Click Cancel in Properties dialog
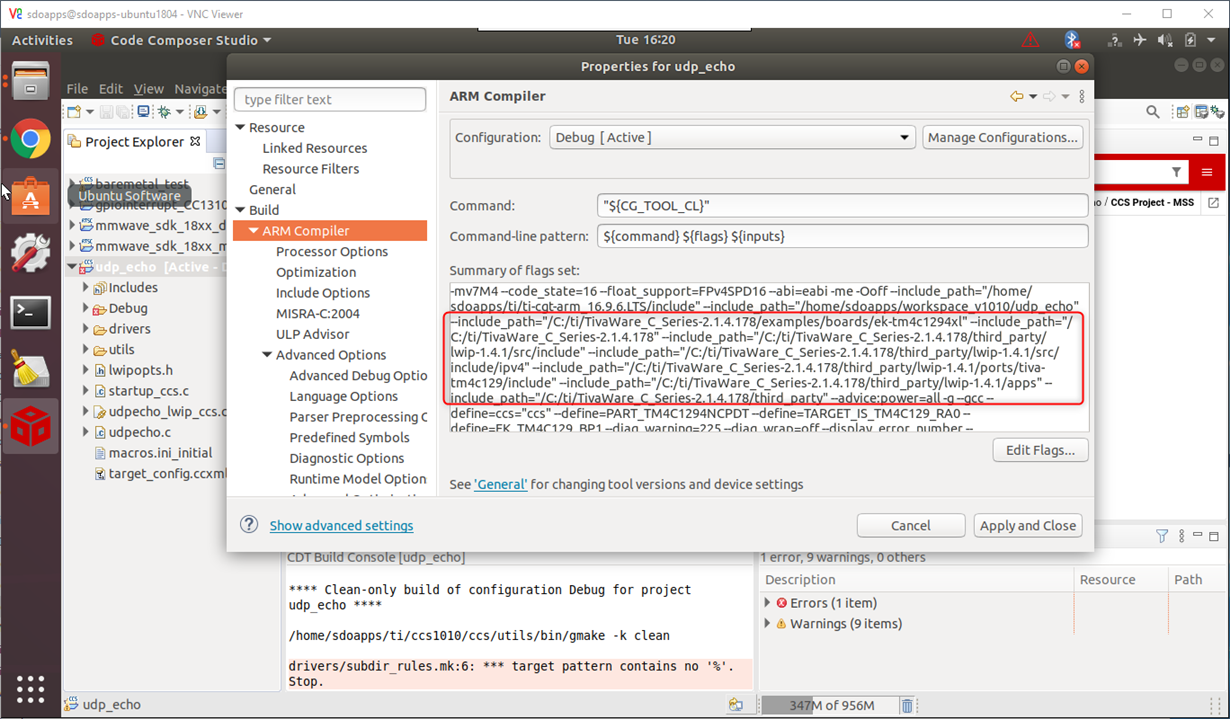 (911, 525)
